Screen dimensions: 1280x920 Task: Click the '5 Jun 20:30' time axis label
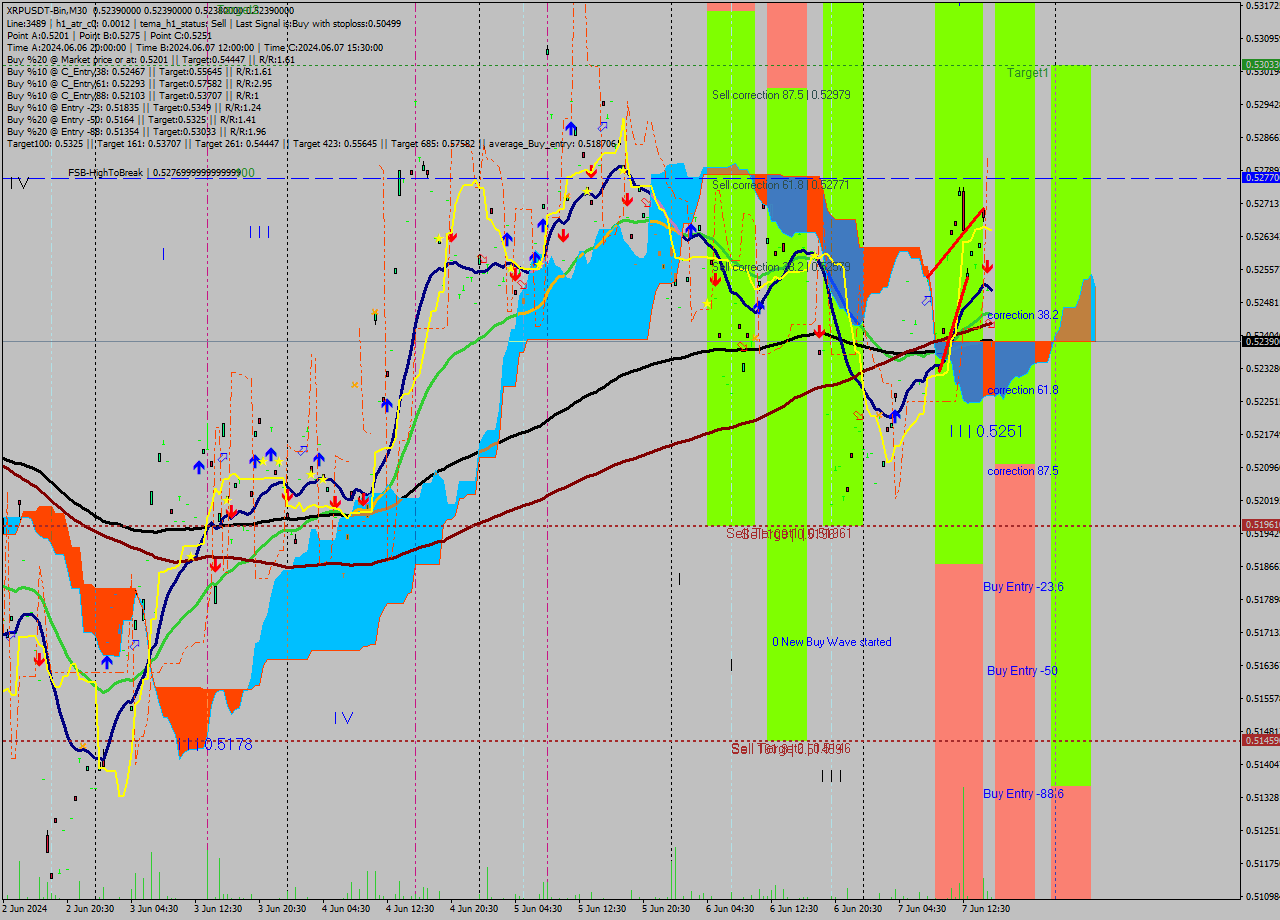pyautogui.click(x=666, y=909)
